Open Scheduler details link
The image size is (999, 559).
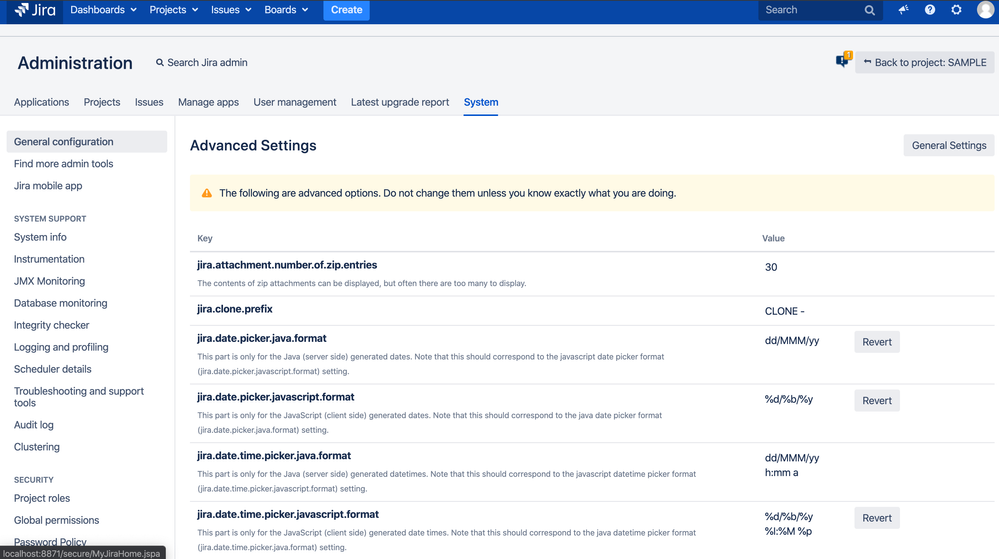point(52,369)
